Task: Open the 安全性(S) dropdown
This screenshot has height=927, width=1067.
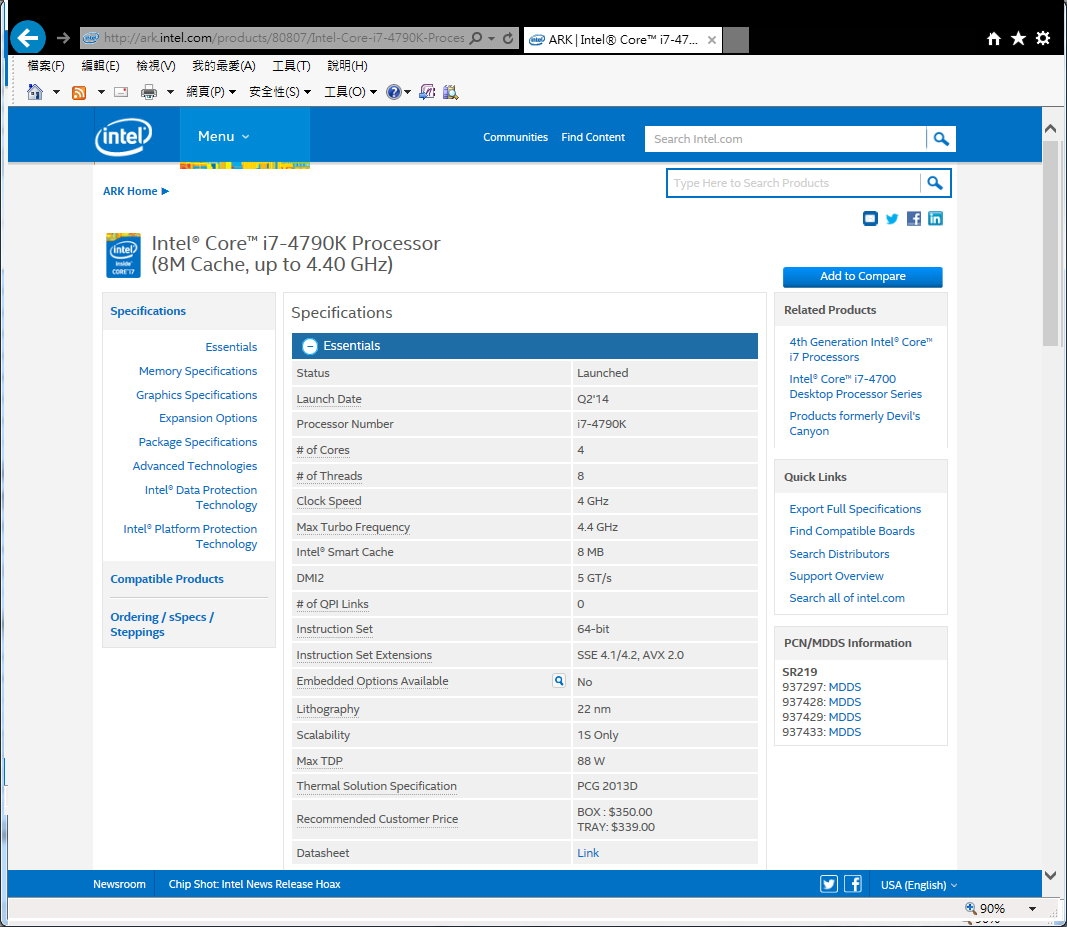Action: pos(280,92)
